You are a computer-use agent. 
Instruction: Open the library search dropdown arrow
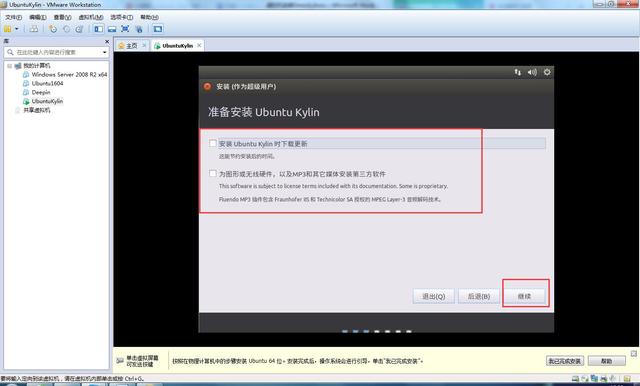[104, 52]
